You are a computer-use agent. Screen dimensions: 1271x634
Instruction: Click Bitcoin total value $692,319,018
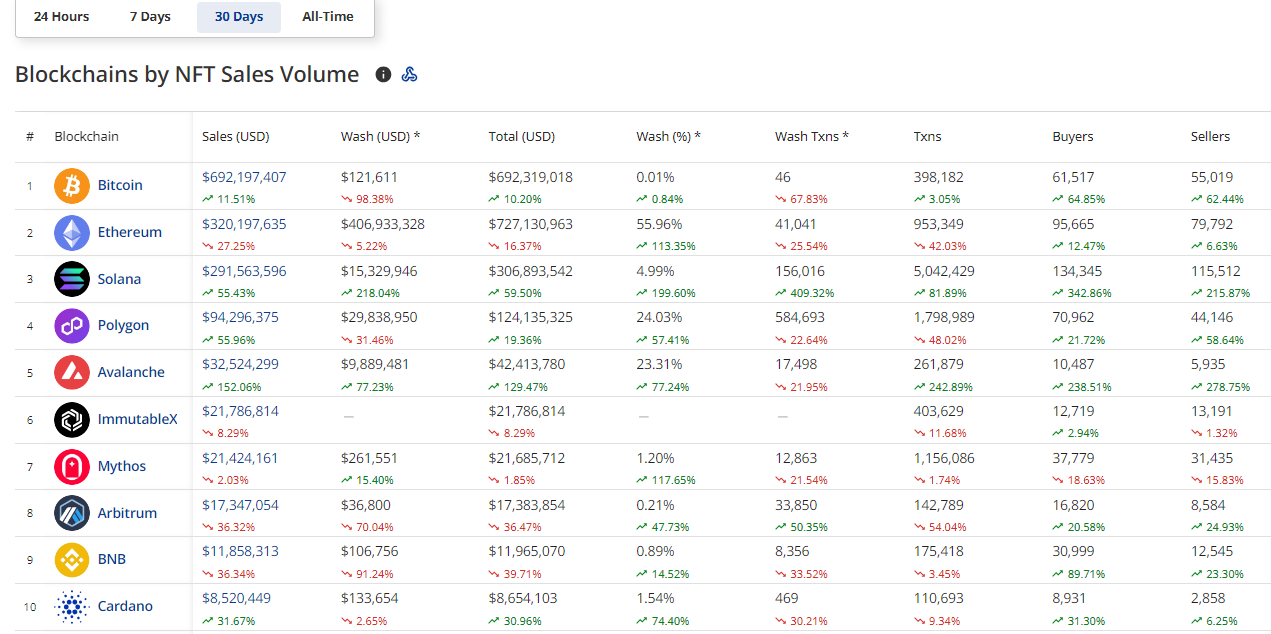point(531,177)
